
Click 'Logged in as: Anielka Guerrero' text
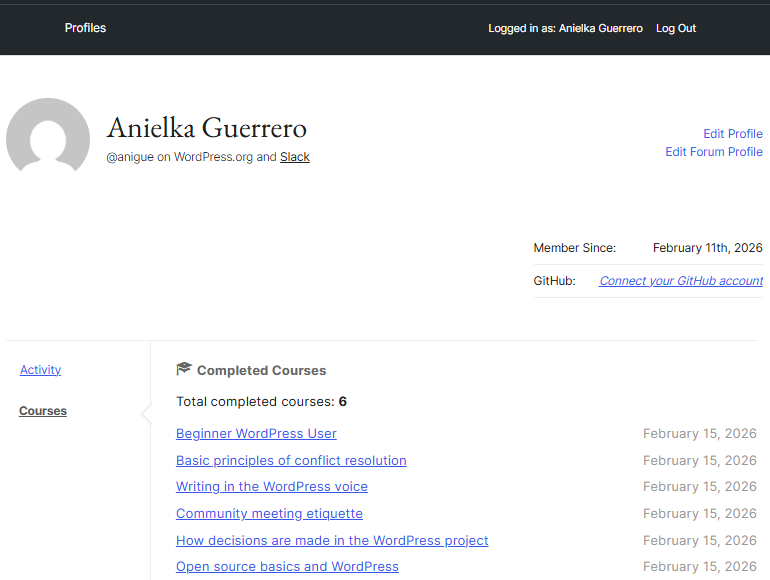tap(565, 28)
